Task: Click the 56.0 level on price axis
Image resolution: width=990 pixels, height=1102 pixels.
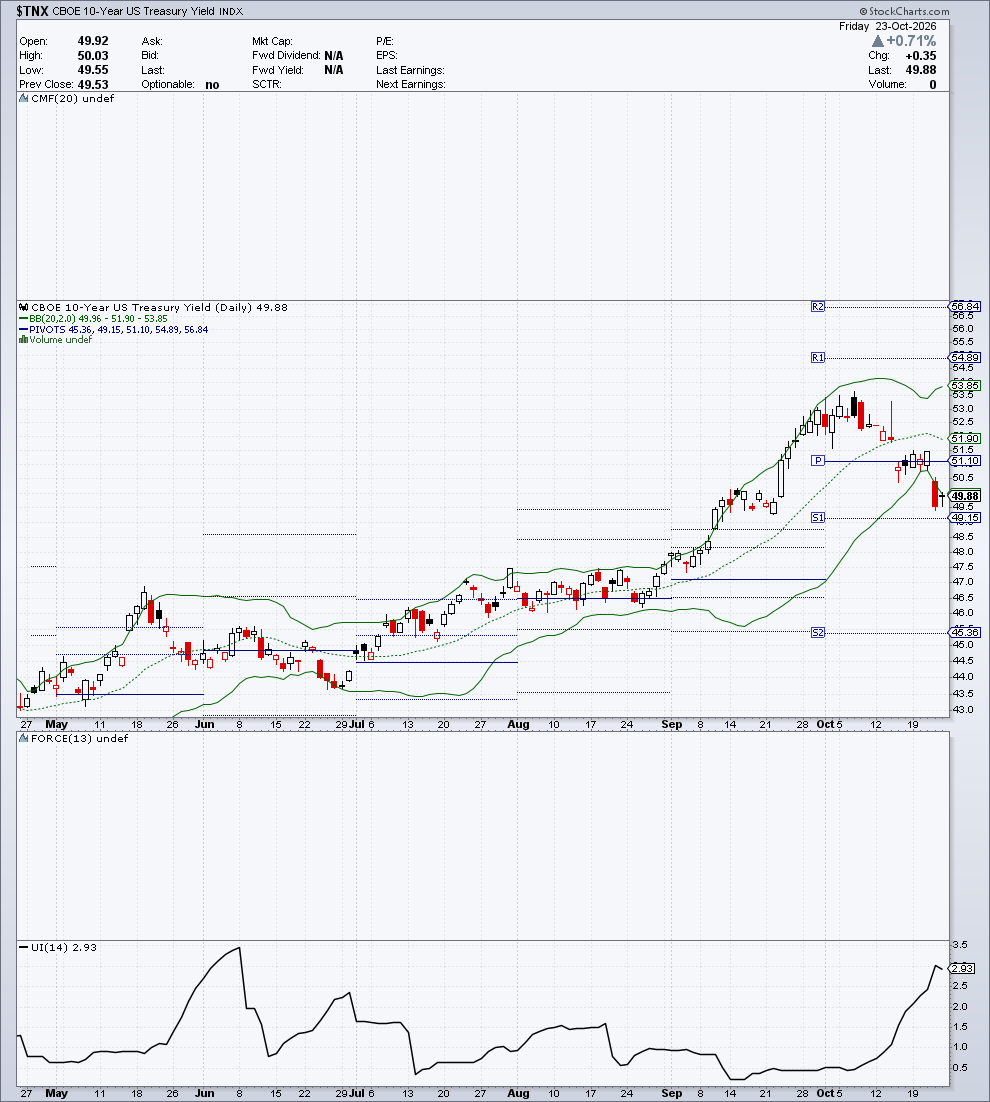Action: [x=963, y=328]
